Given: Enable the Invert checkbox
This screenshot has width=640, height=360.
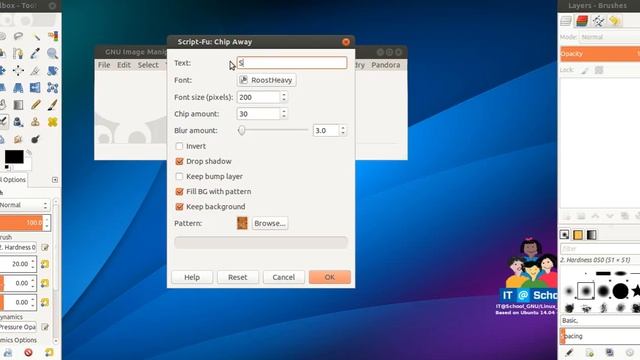Looking at the screenshot, I should (179, 146).
